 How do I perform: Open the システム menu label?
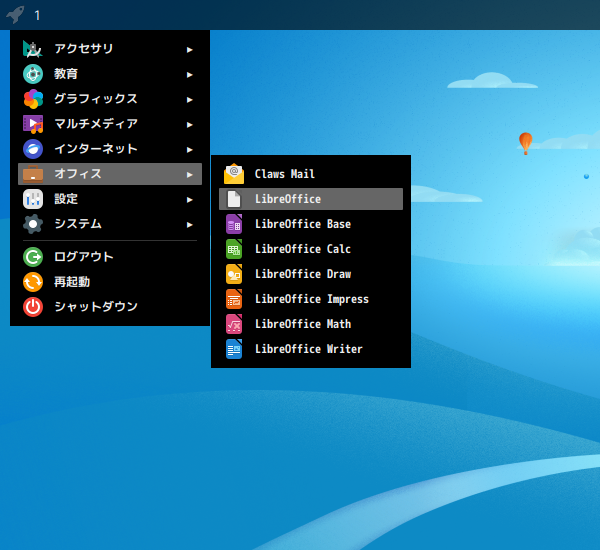78,224
